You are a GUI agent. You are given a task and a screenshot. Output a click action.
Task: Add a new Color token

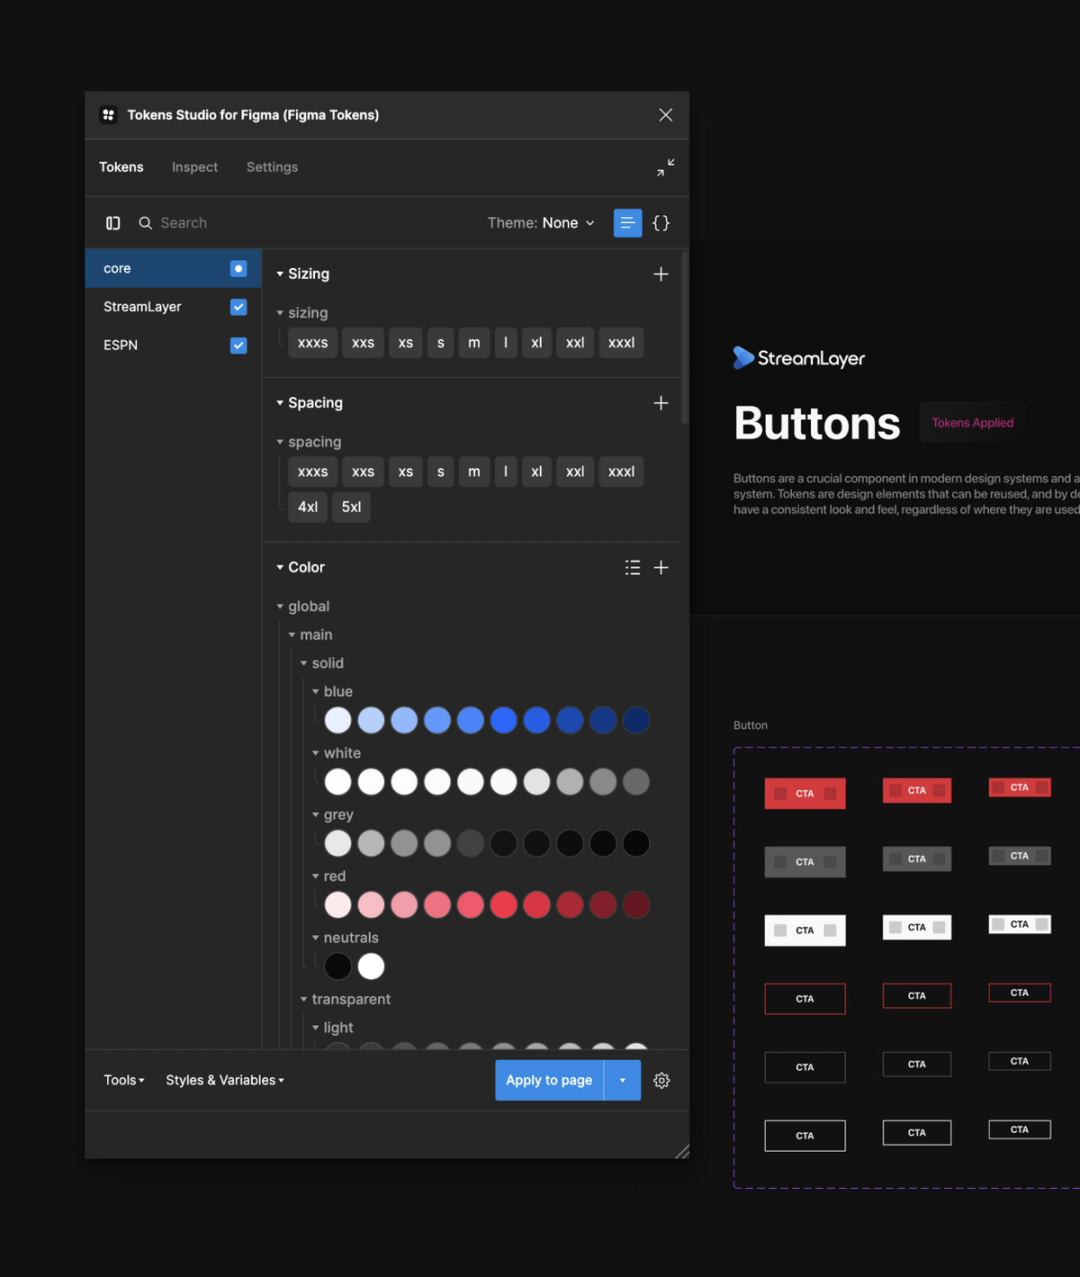tap(661, 568)
